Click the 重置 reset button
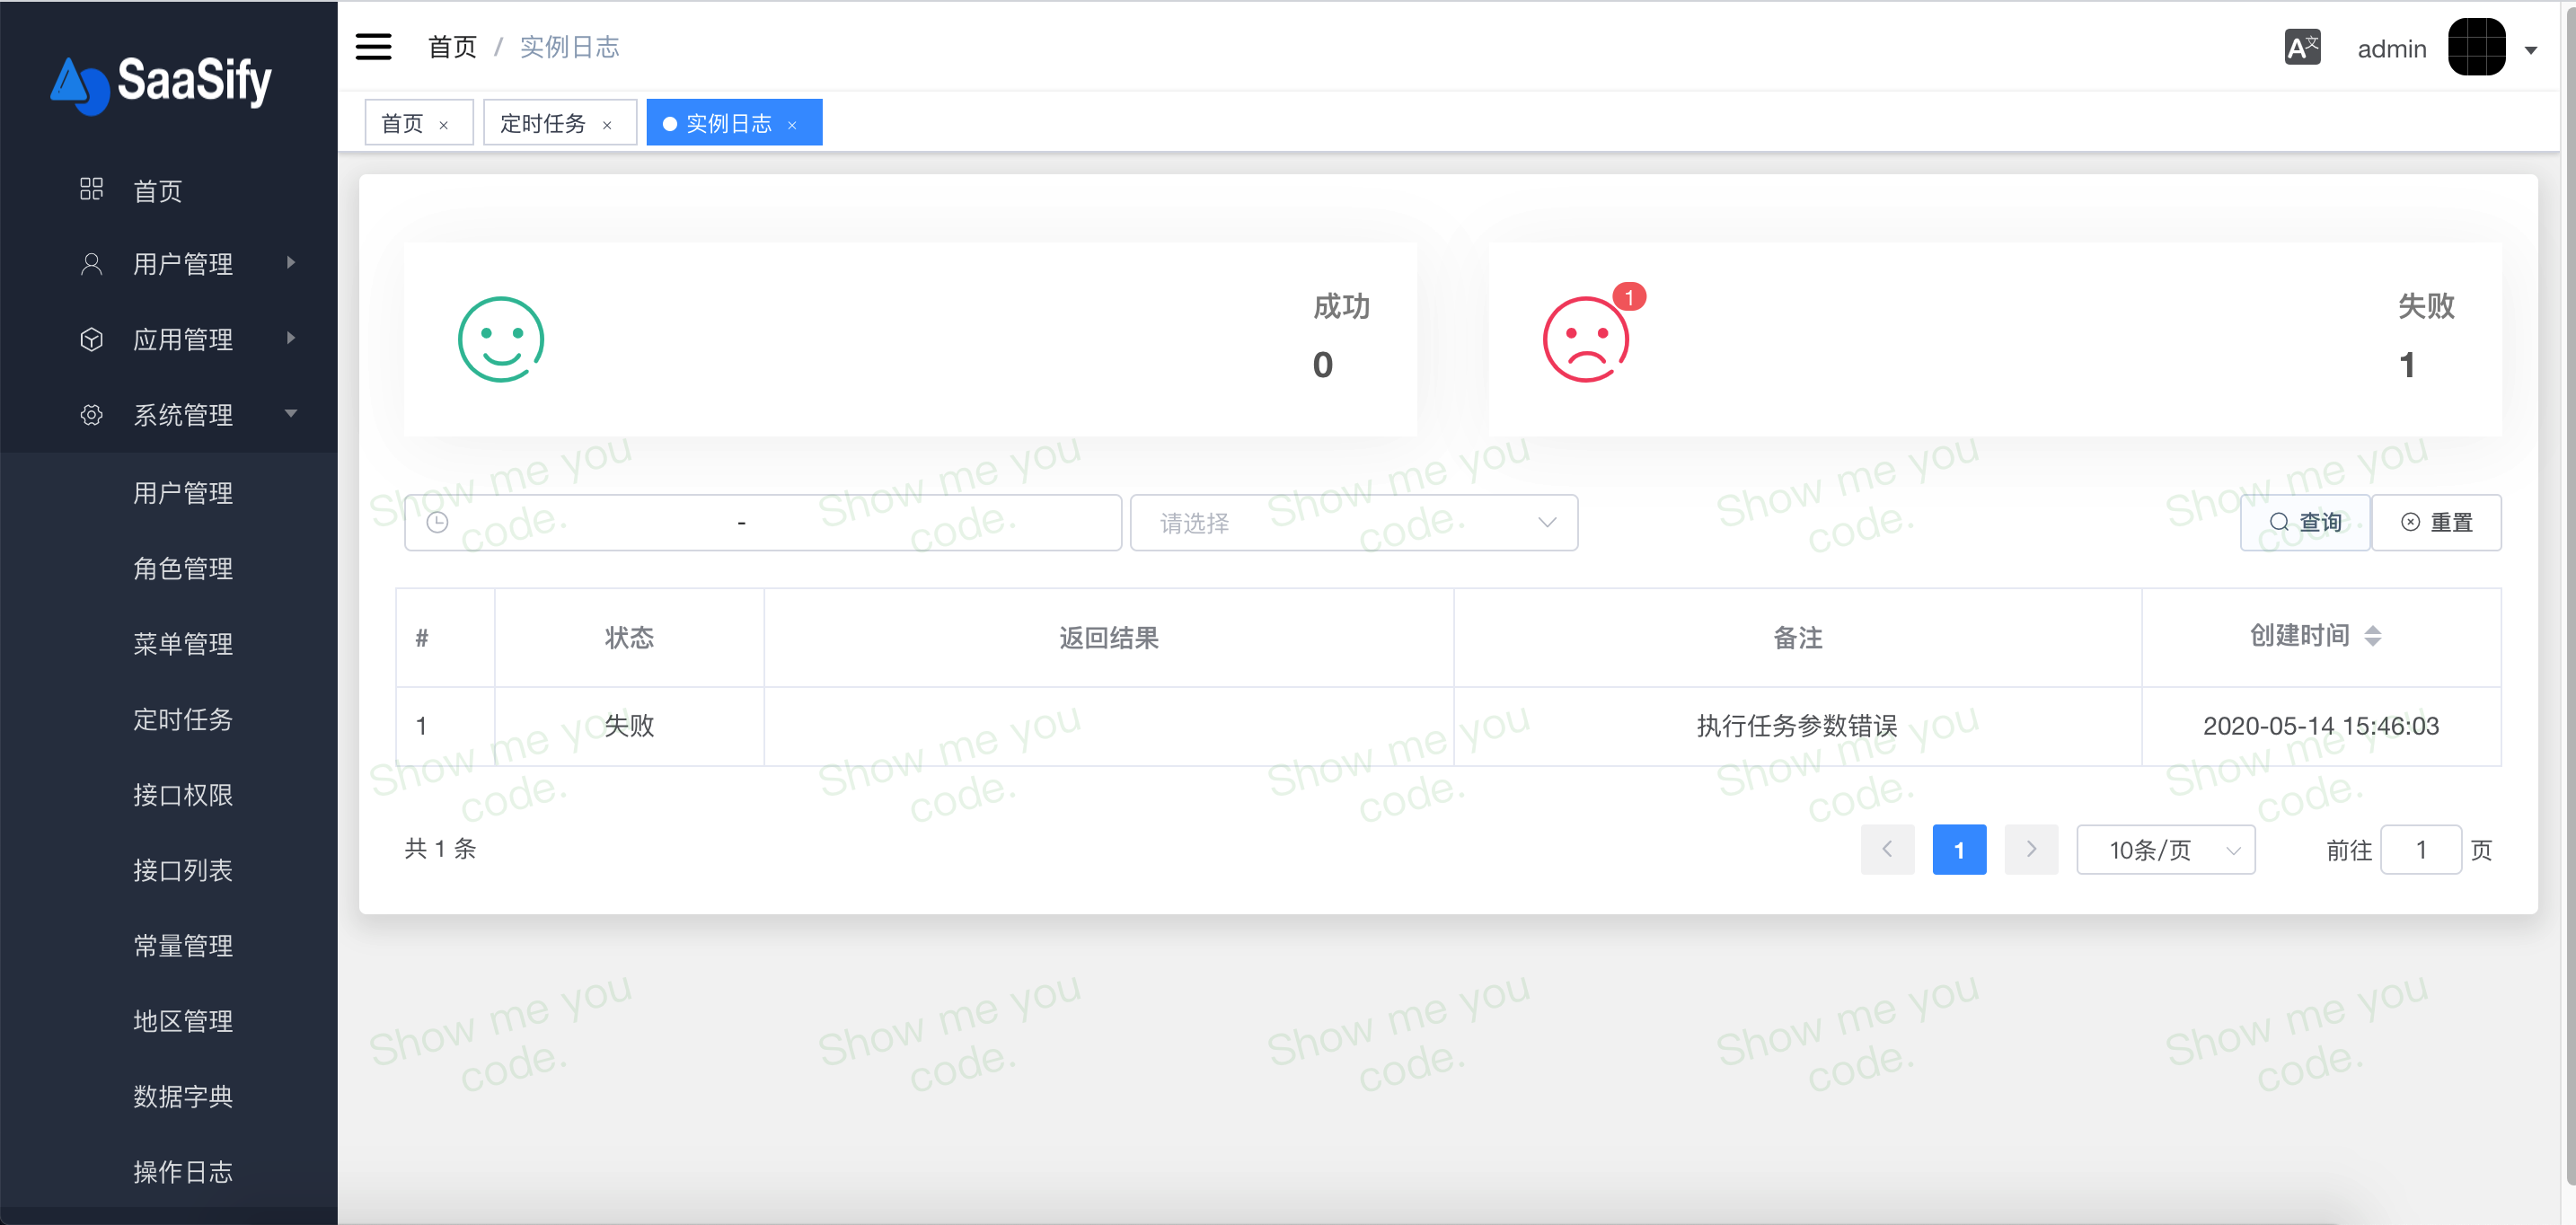This screenshot has width=2576, height=1225. pyautogui.click(x=2436, y=522)
